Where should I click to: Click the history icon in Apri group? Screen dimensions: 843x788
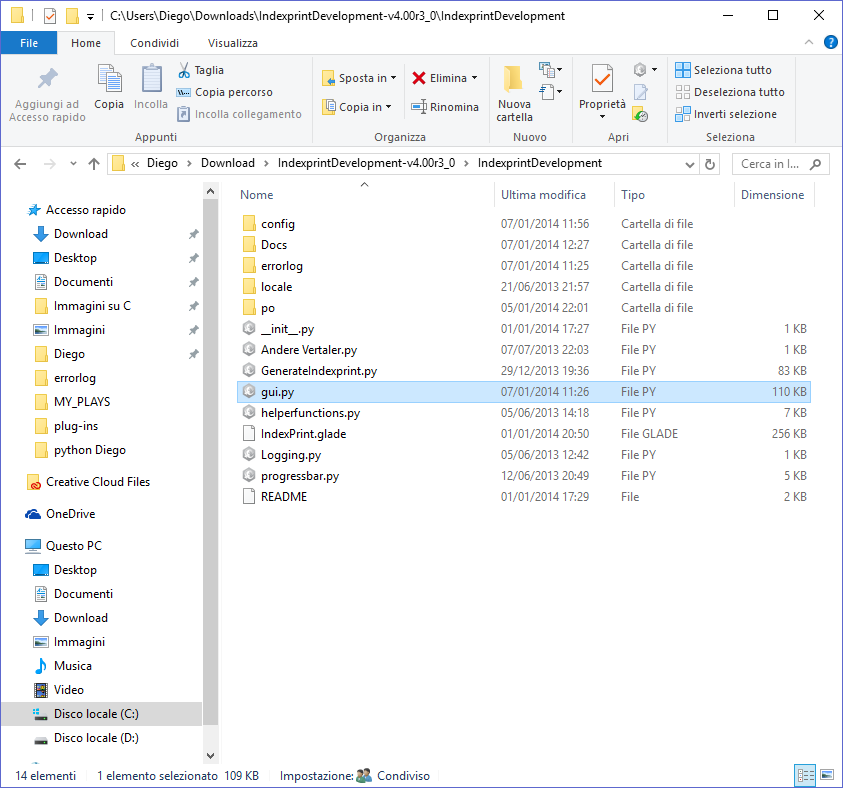(640, 114)
